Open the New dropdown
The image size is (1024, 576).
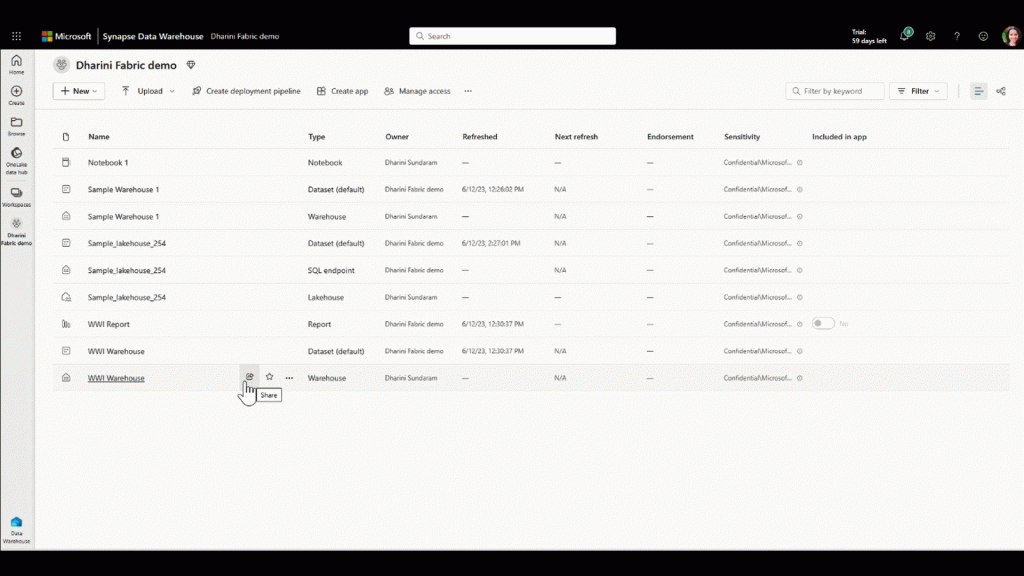pos(79,91)
